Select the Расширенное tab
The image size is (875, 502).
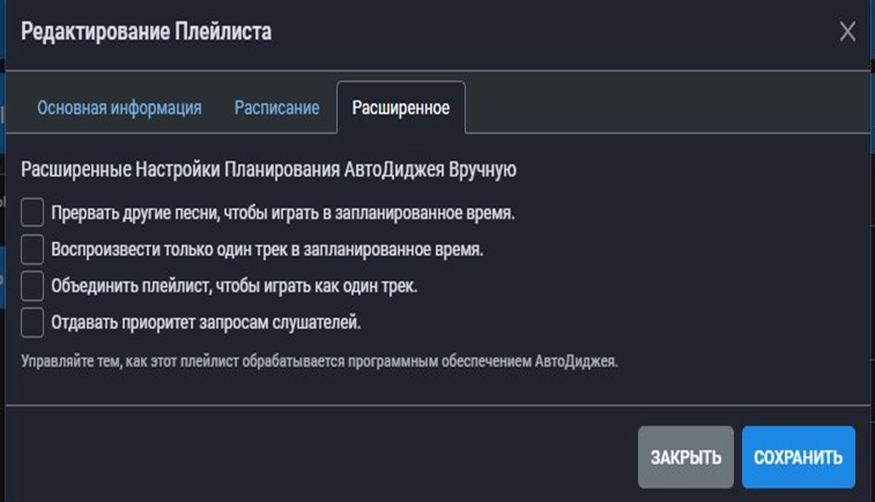point(401,108)
